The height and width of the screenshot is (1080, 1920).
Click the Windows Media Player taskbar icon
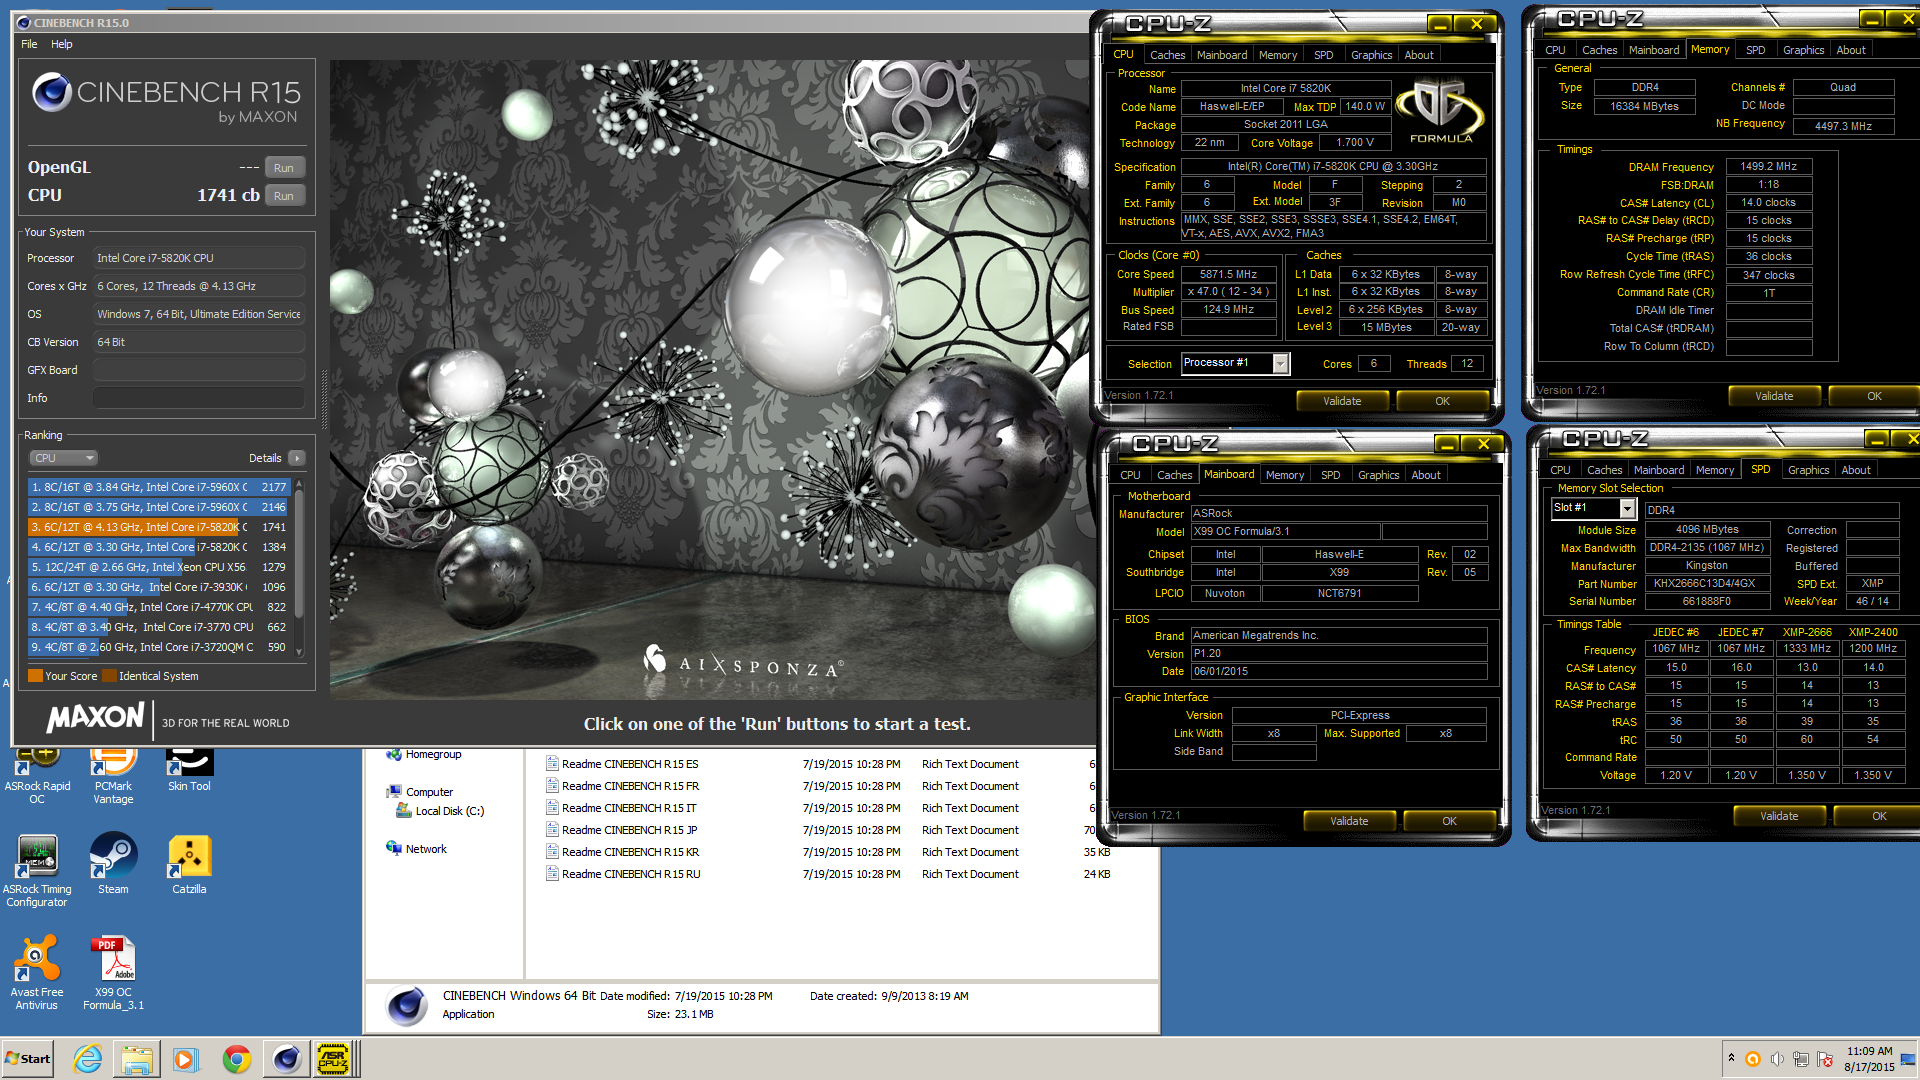[186, 1059]
